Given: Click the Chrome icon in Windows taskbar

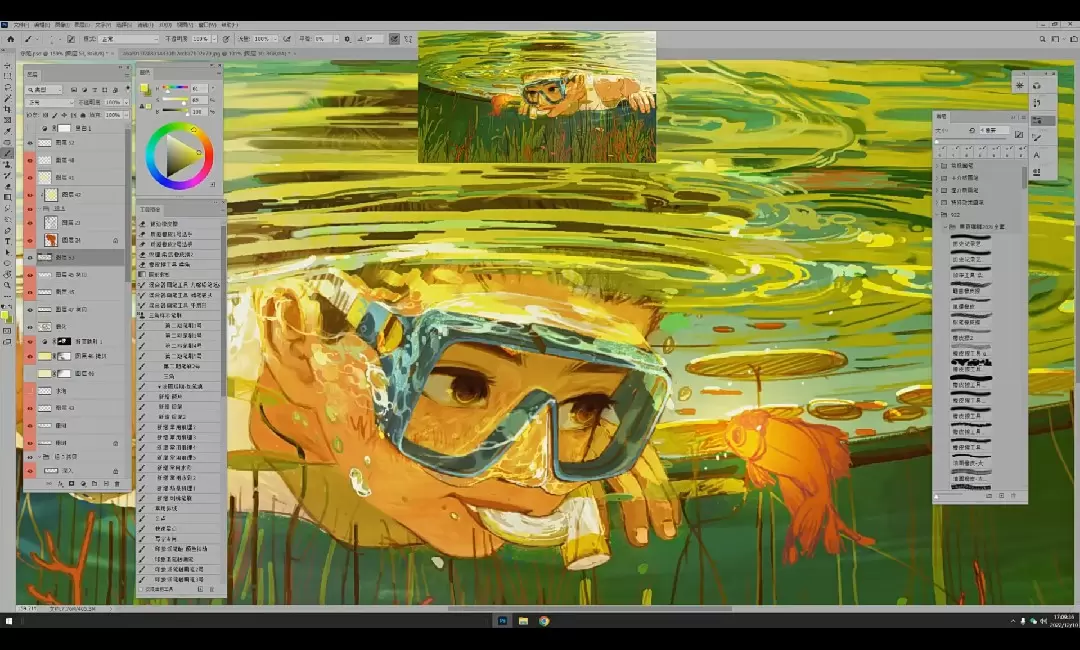Looking at the screenshot, I should click(x=544, y=621).
